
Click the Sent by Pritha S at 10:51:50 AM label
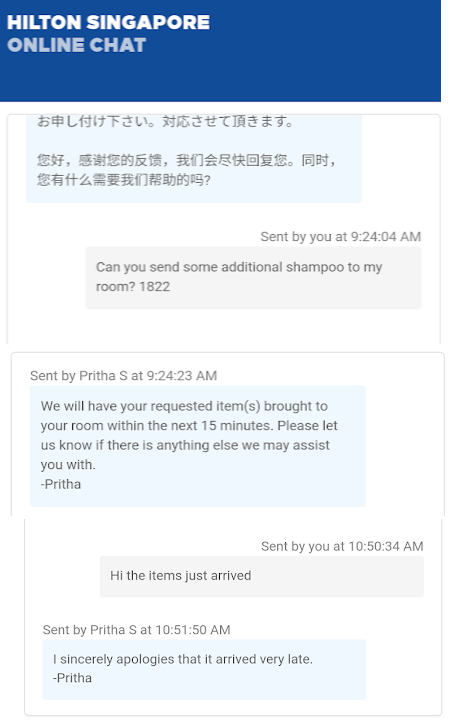[x=136, y=630]
